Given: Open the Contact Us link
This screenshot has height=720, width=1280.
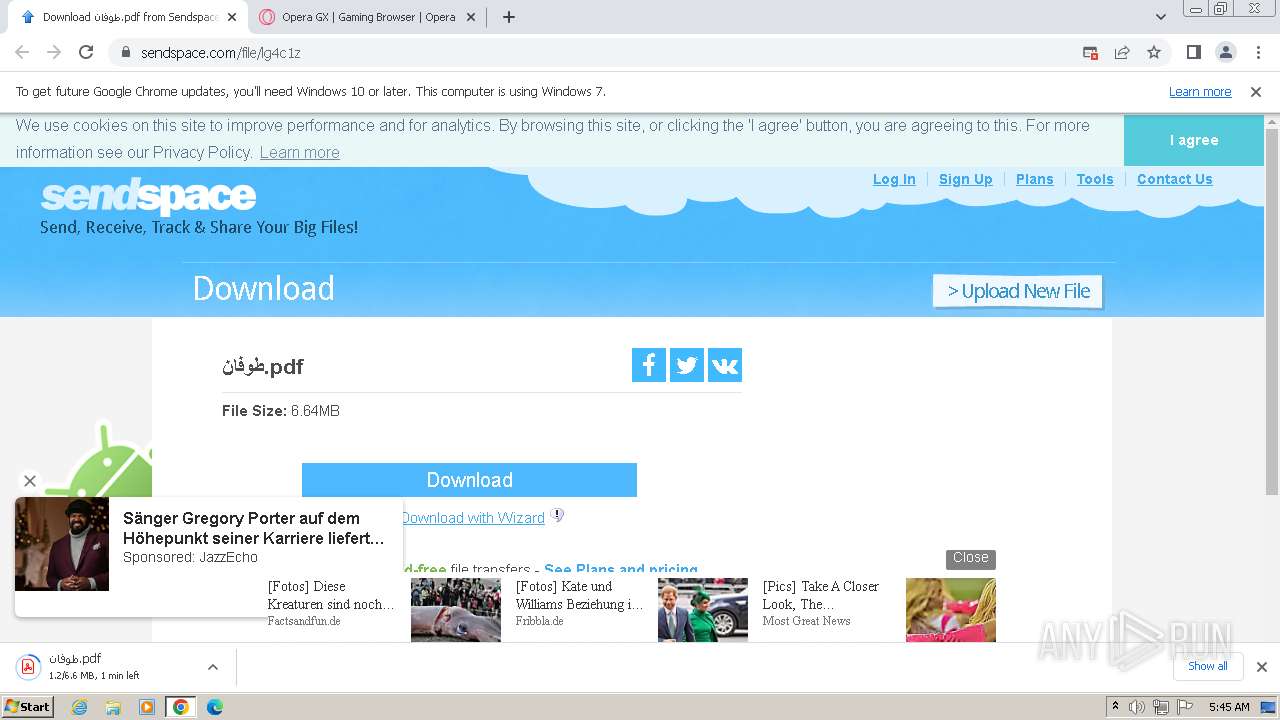Looking at the screenshot, I should click(x=1175, y=179).
